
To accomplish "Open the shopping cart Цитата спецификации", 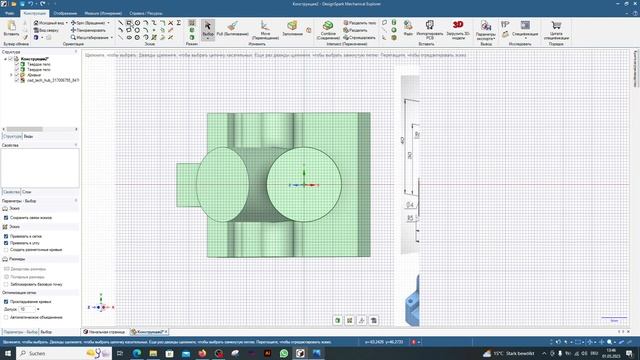I will (556, 30).
